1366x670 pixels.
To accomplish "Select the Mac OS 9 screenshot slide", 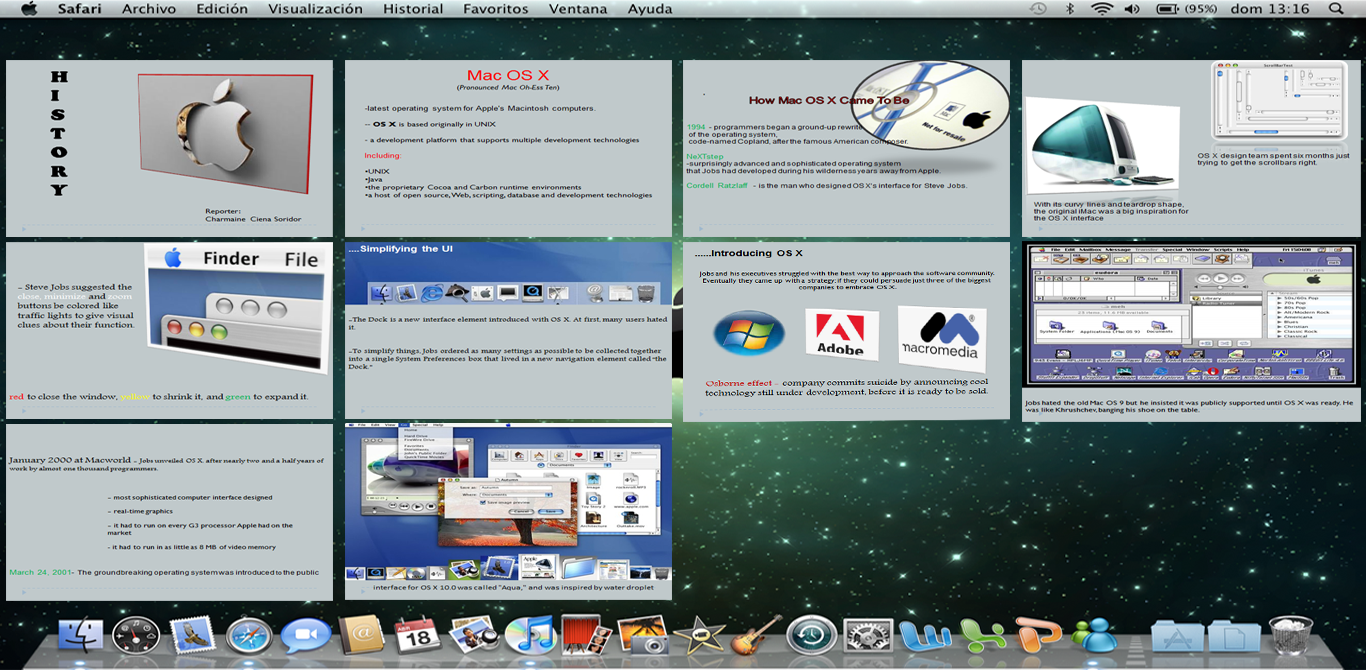I will pyautogui.click(x=1191, y=331).
